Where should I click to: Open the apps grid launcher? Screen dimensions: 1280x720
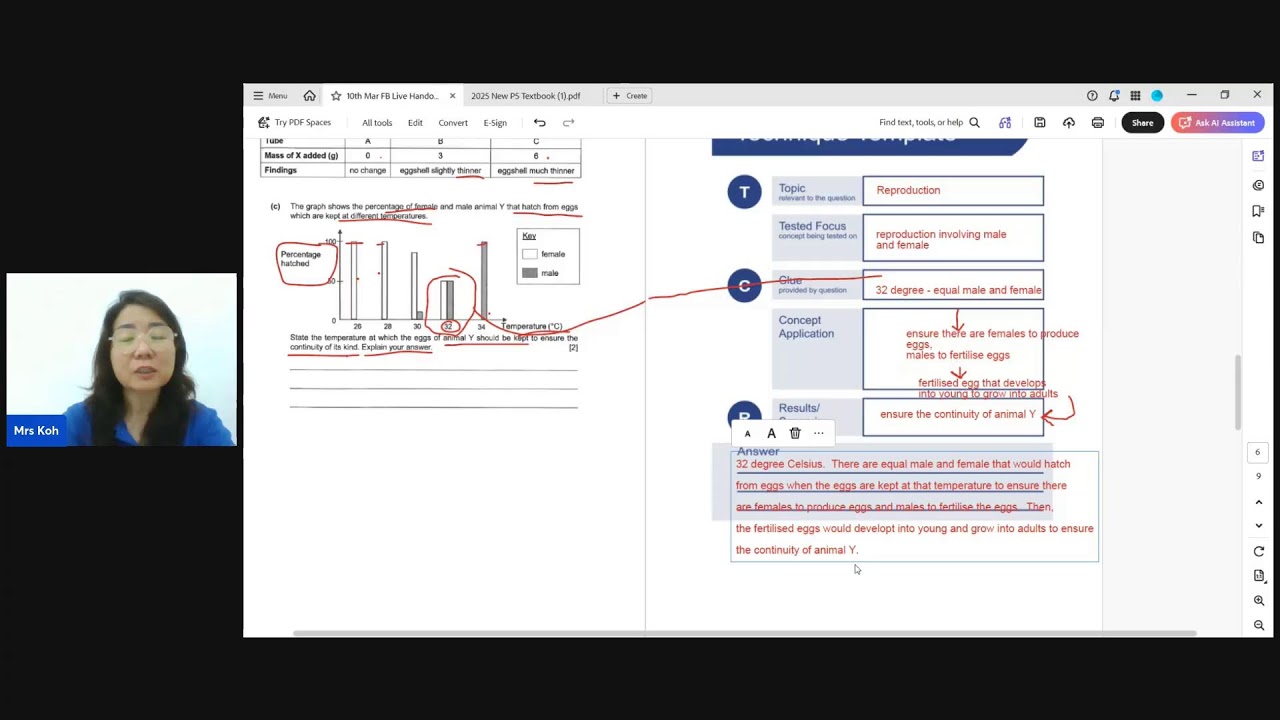[1135, 96]
